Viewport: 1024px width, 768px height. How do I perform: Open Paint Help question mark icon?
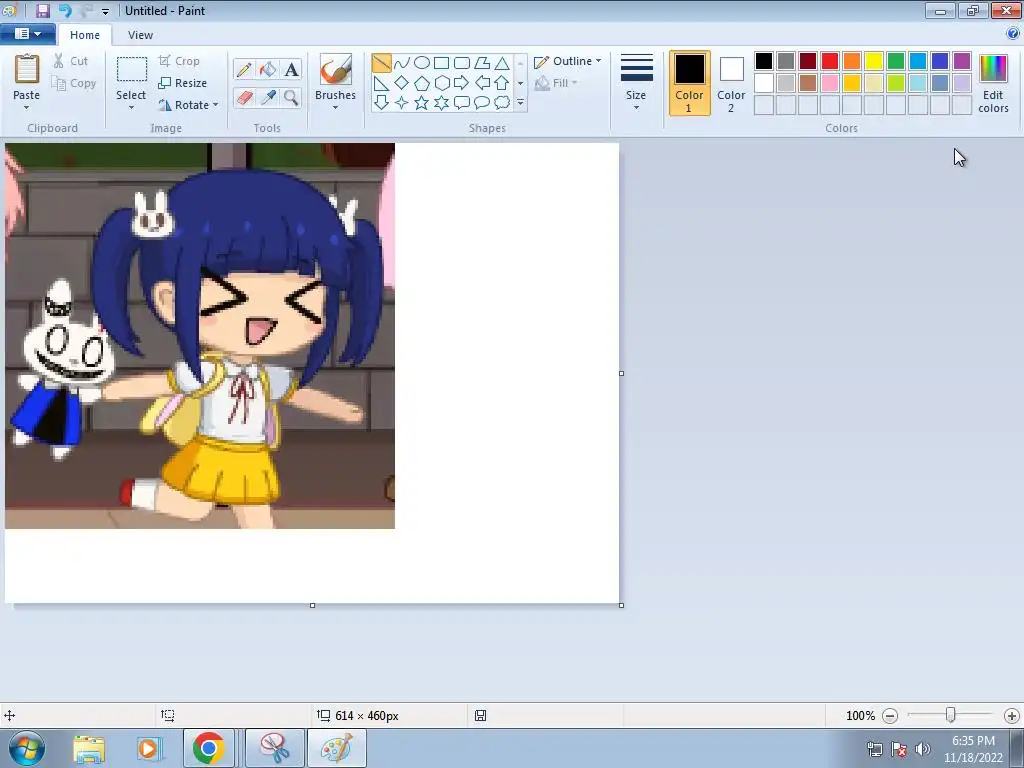tap(1013, 34)
